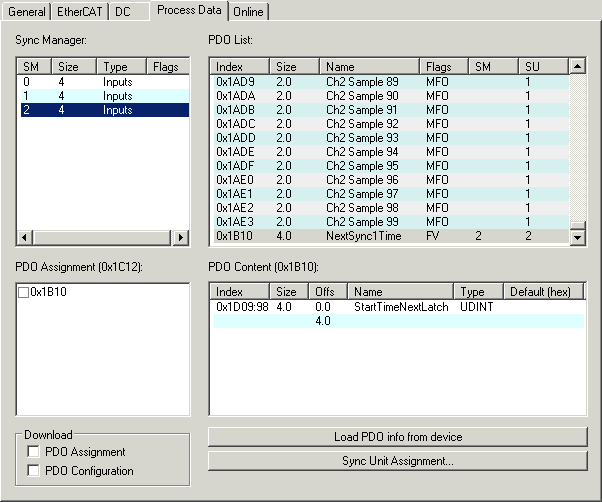
Task: Select the Process Data tab
Action: click(189, 10)
